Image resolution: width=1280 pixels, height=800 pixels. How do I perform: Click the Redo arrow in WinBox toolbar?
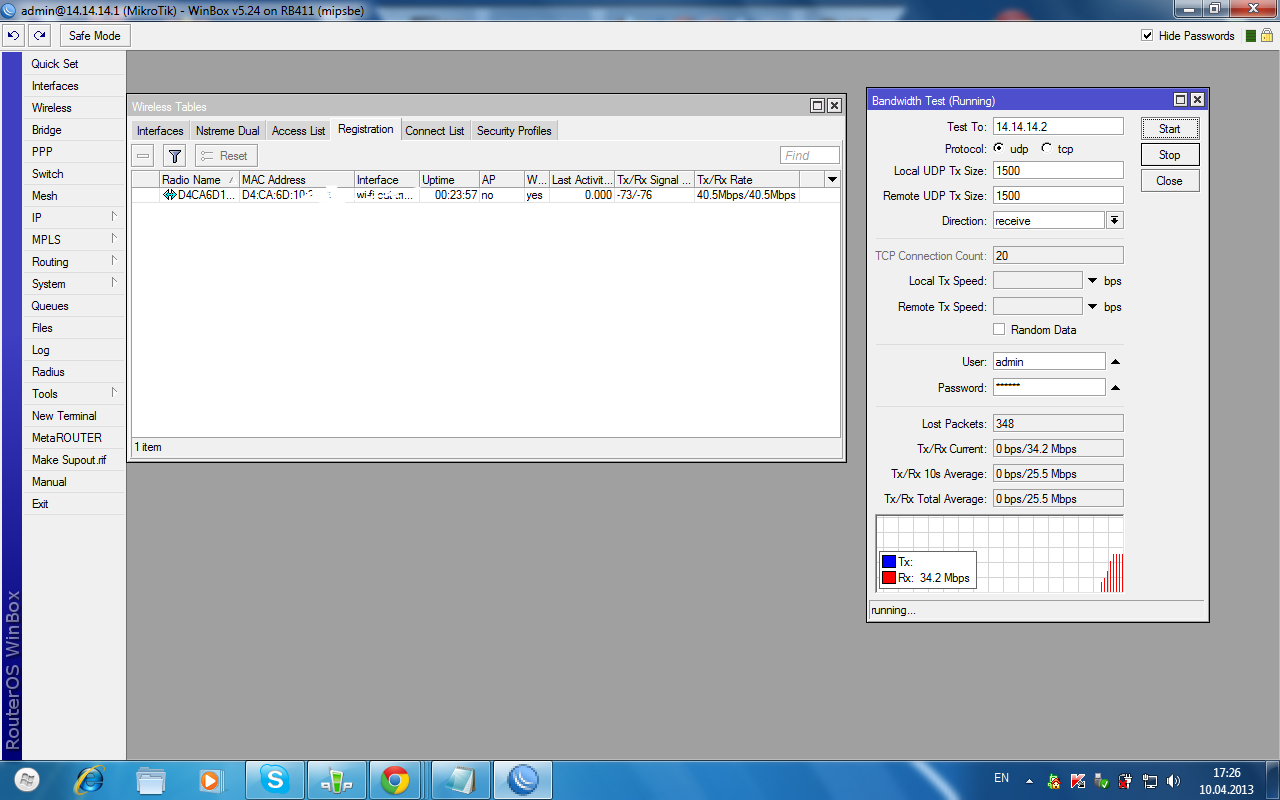(39, 36)
